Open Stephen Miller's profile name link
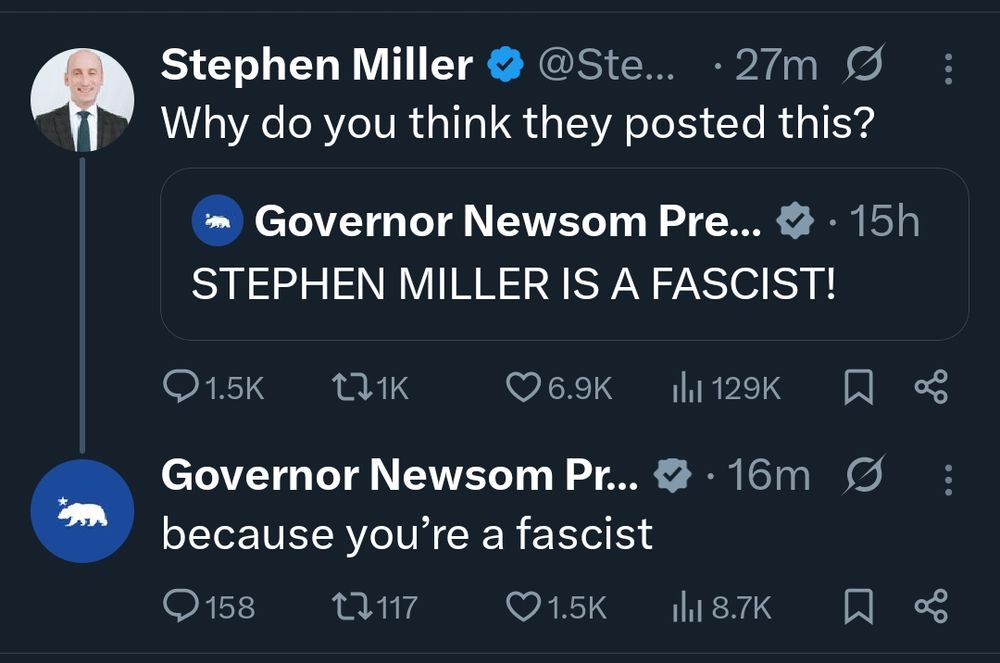The image size is (1000, 663). point(317,66)
